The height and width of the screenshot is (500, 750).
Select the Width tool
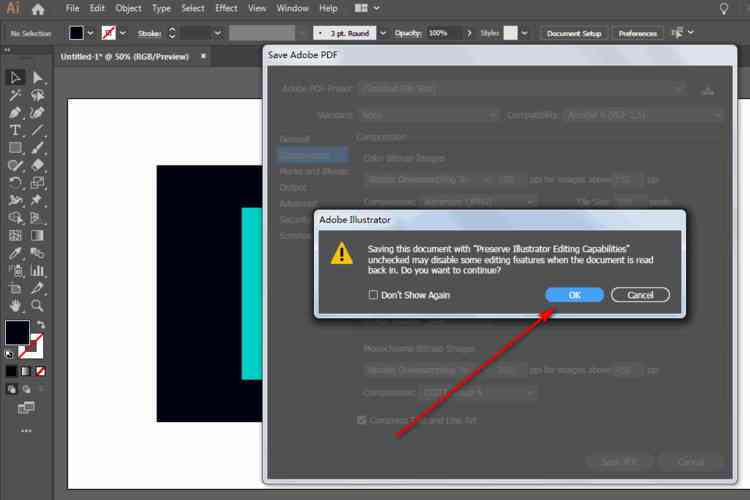point(15,200)
